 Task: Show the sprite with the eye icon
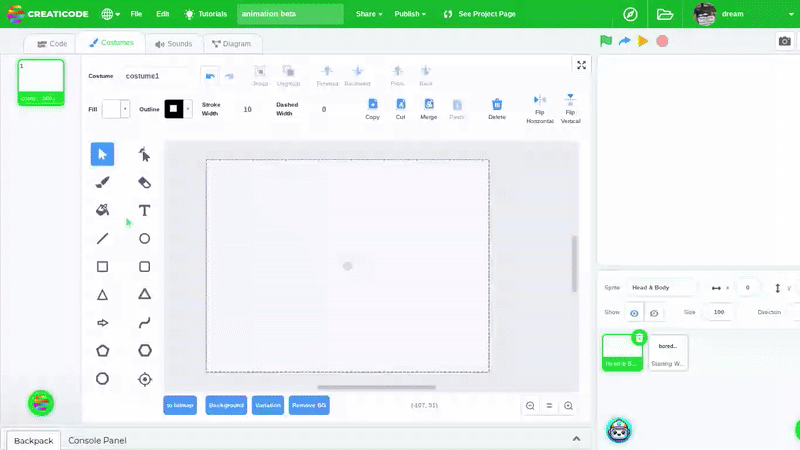pyautogui.click(x=635, y=313)
